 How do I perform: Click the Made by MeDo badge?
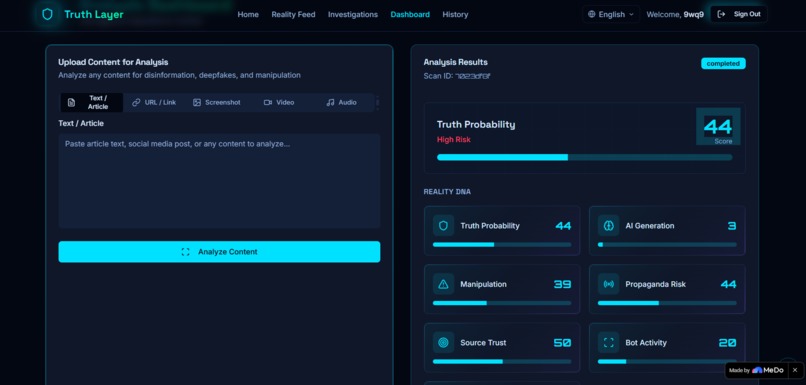pos(756,370)
